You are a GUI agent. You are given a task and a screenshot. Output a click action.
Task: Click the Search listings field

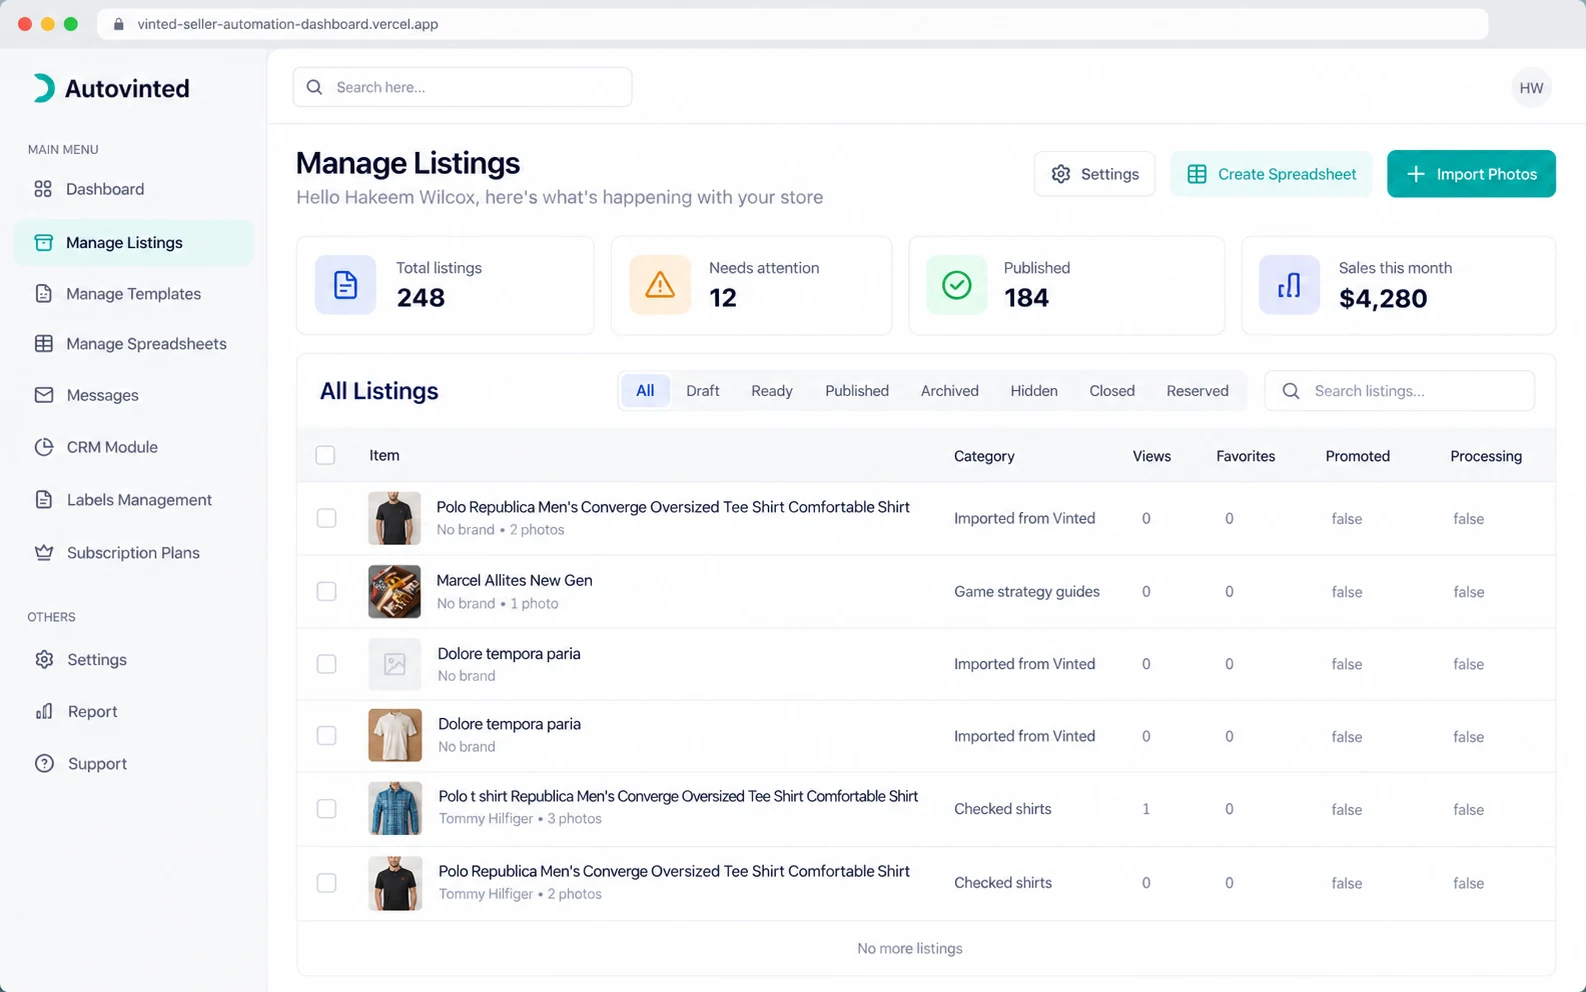[x=1399, y=391]
